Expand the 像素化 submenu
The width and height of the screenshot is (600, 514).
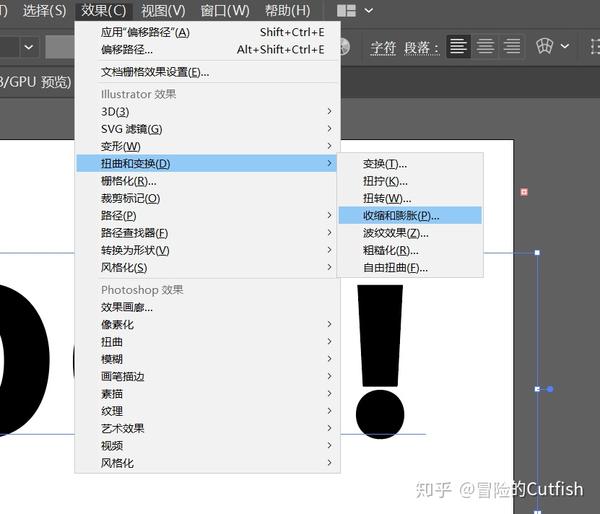point(208,325)
